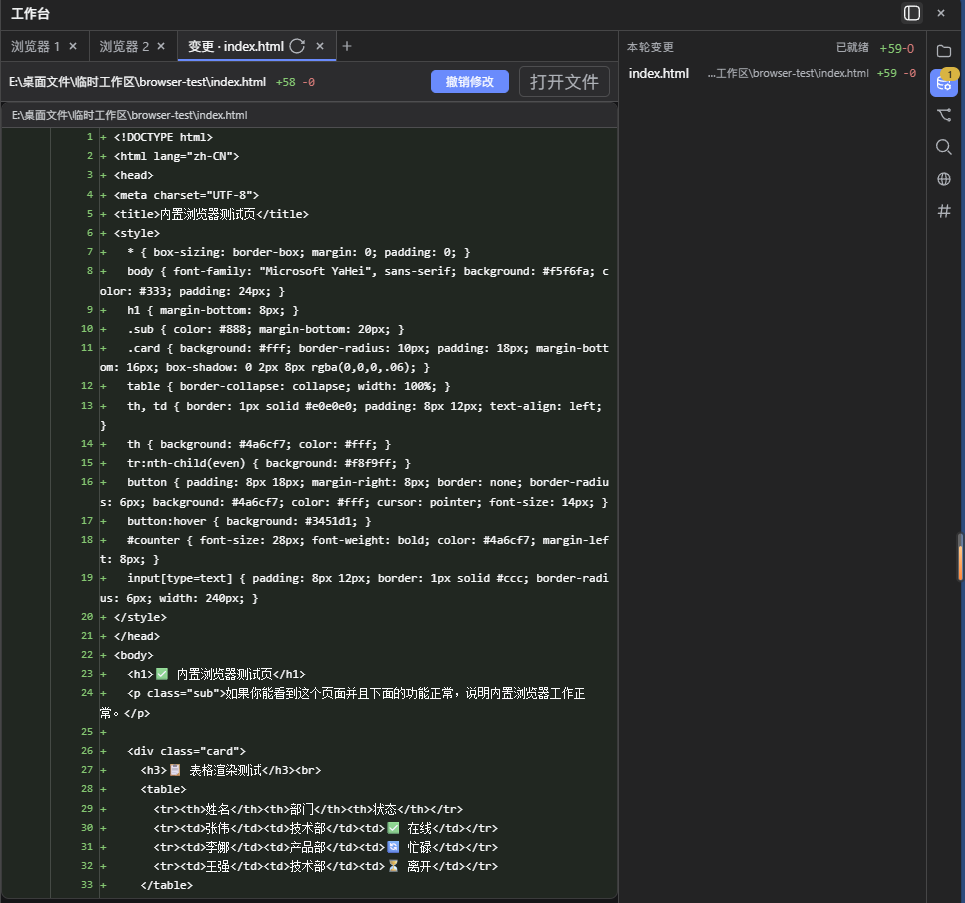
Task: Click line 6 containing <style>
Action: (137, 233)
